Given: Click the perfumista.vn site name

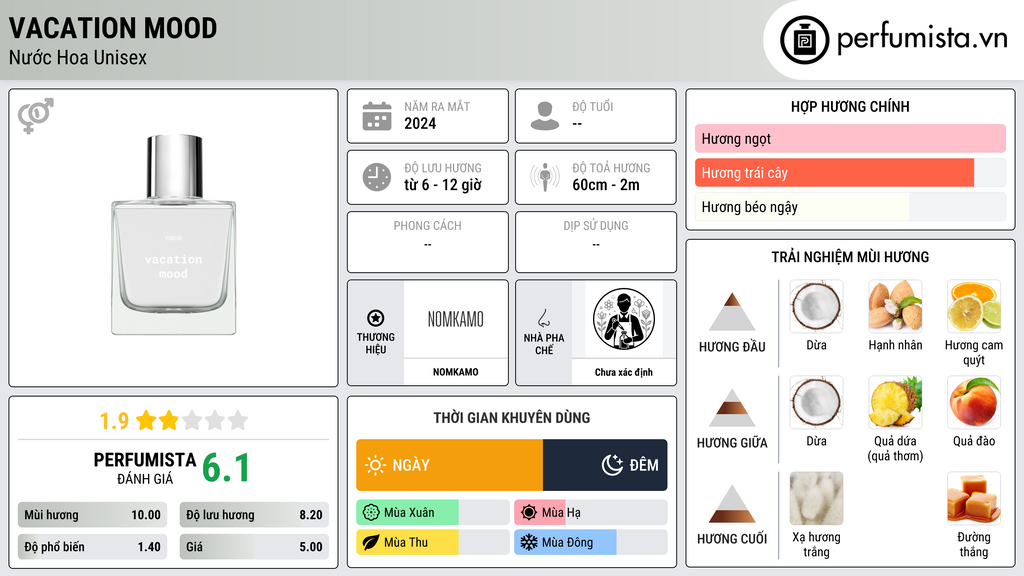Looking at the screenshot, I should pyautogui.click(x=922, y=39).
